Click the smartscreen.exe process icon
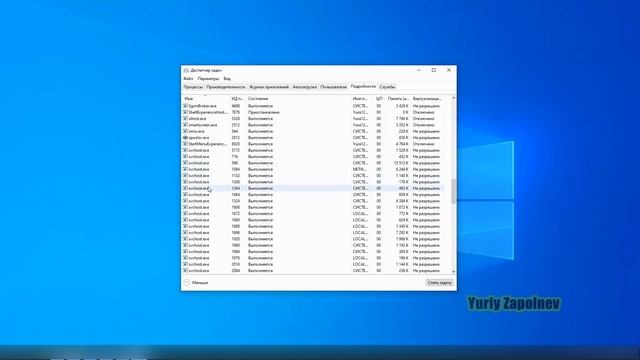 point(185,125)
